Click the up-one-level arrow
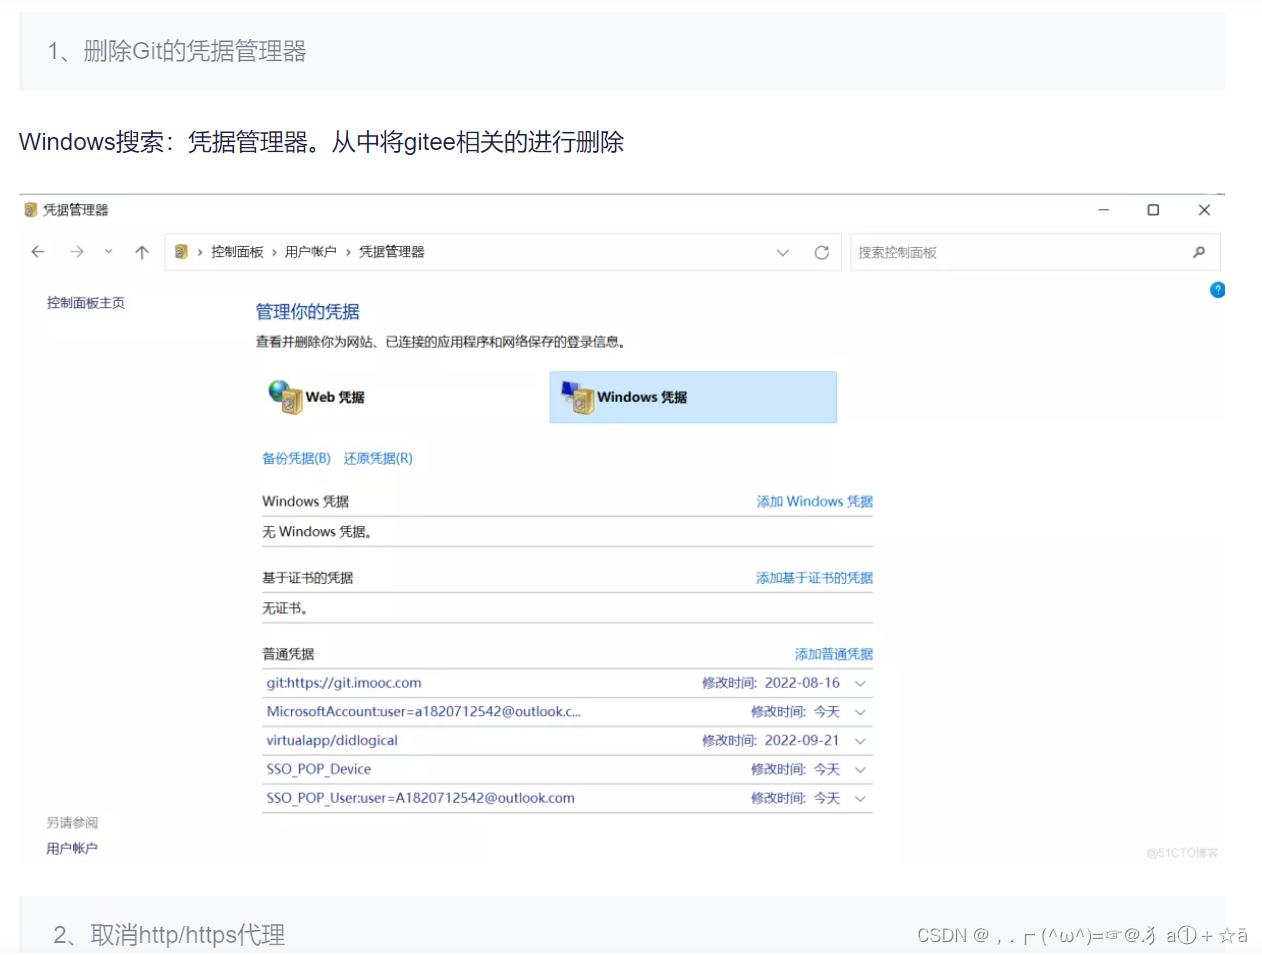 click(x=141, y=252)
